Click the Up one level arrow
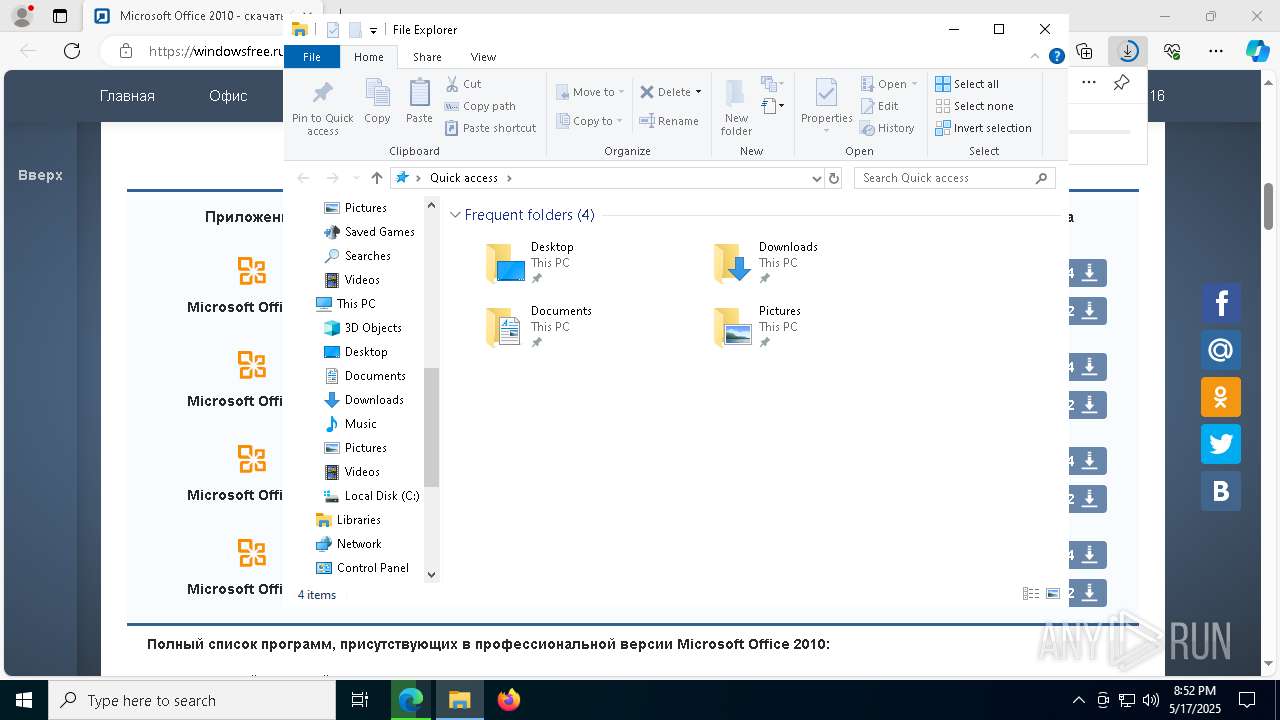Screen dimensions: 1280x720 376,178
